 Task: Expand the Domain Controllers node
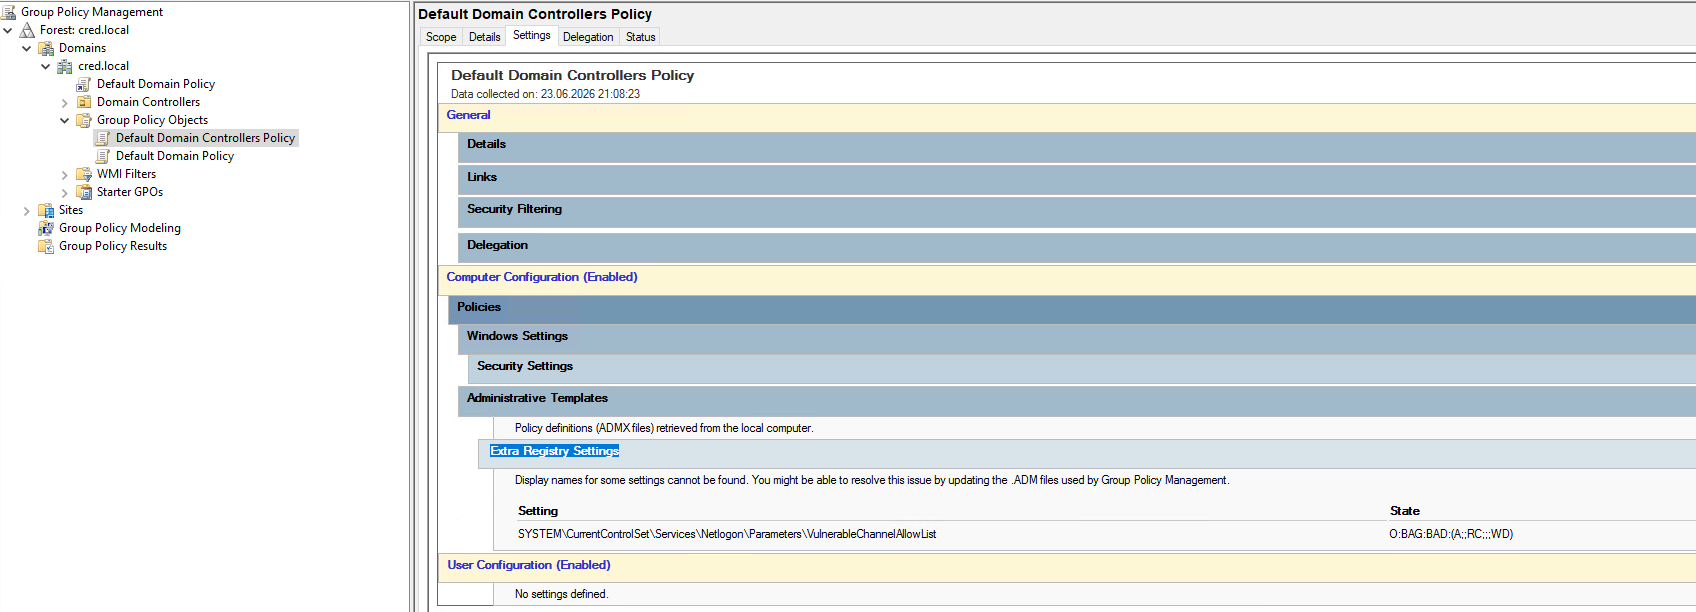coord(65,103)
